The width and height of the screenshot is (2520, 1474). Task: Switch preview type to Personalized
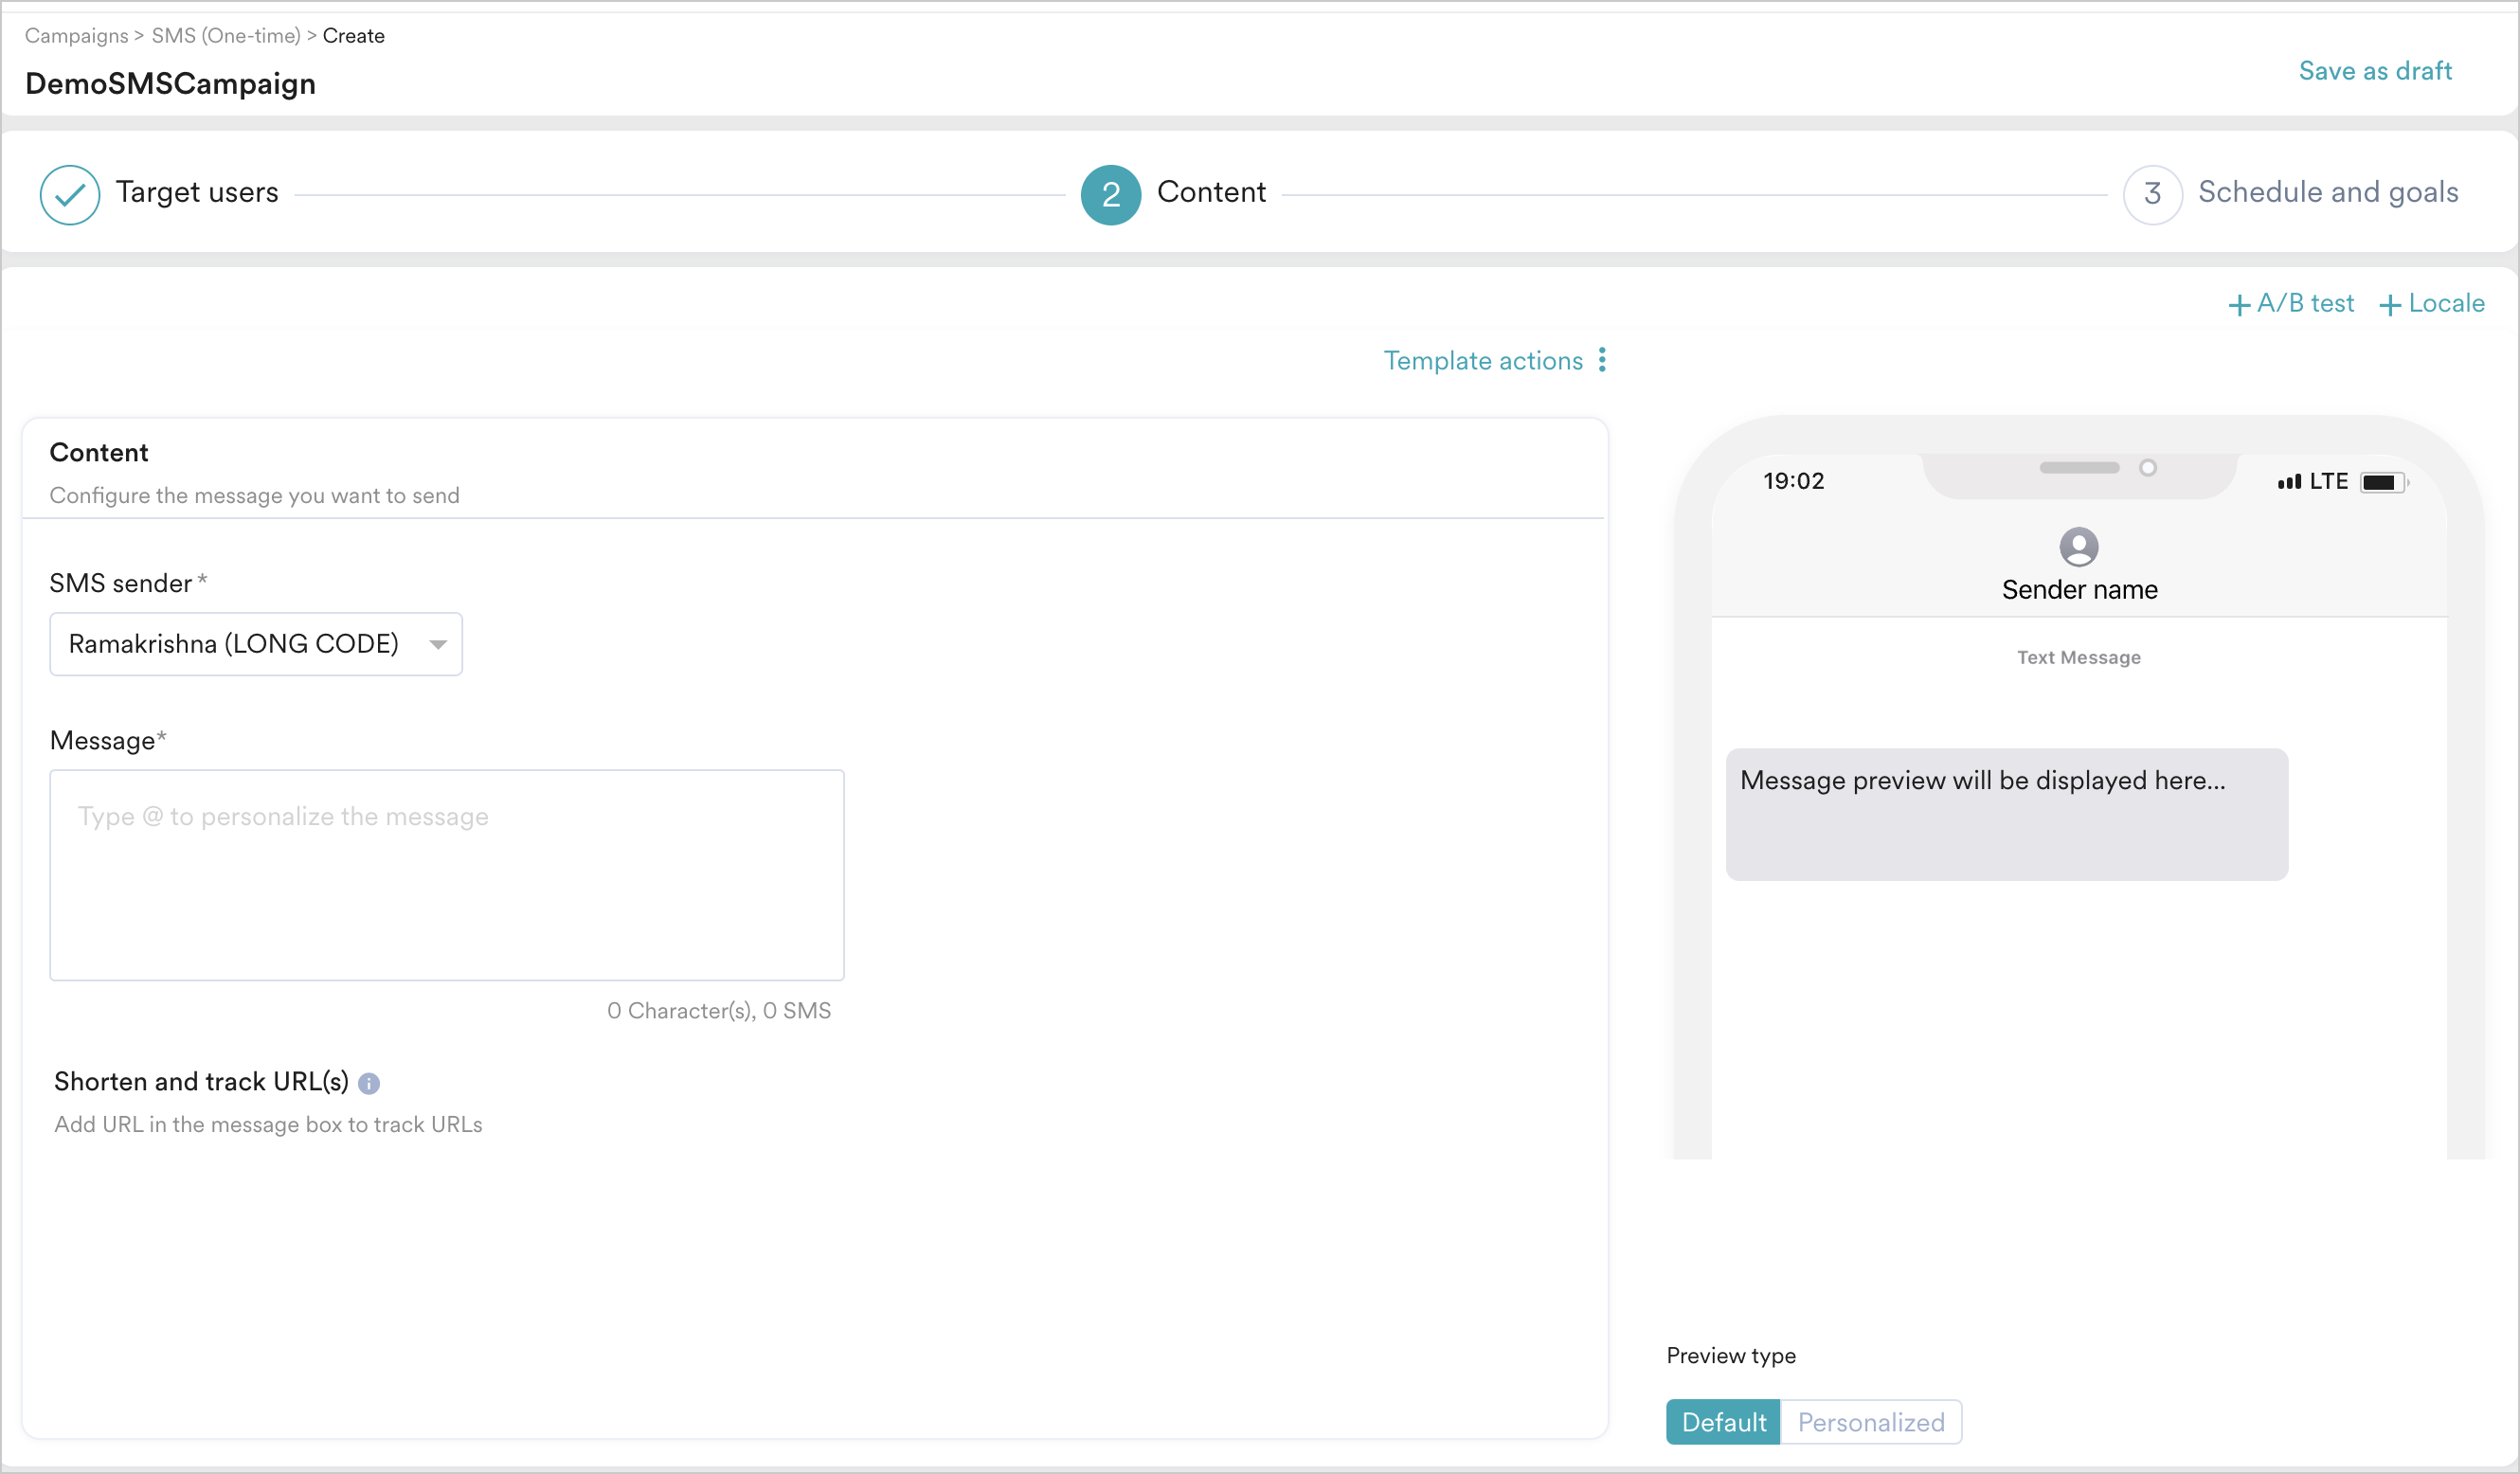coord(1872,1421)
